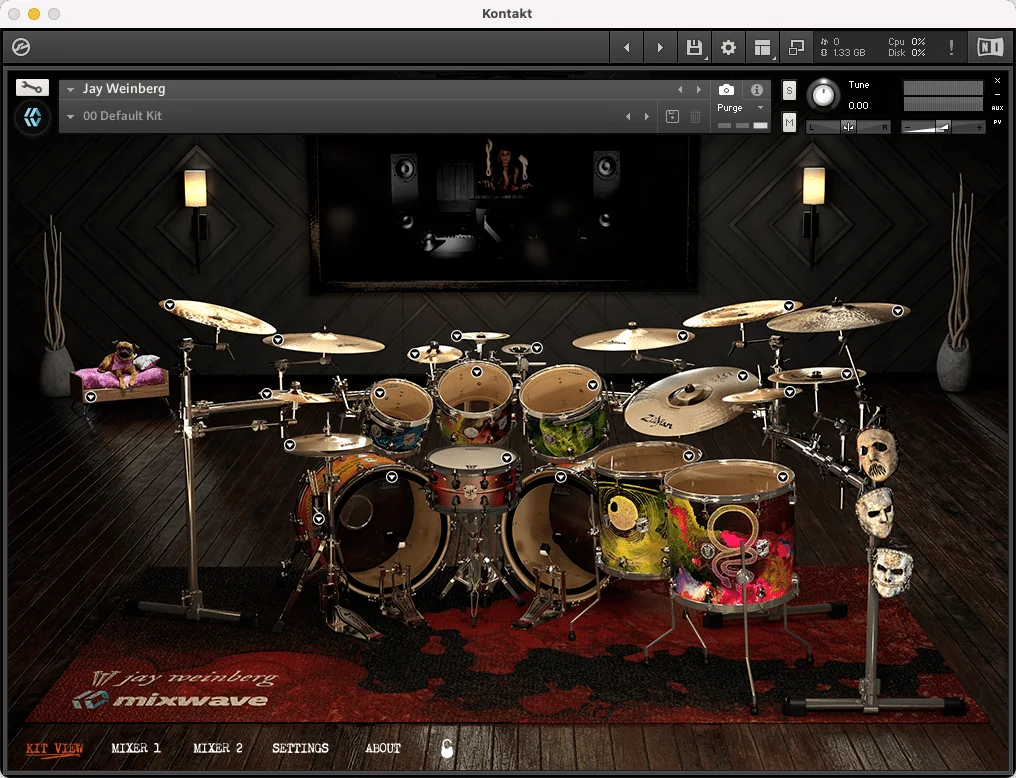Screen dimensions: 1016x778
Task: Open Kontakt settings via the gear icon
Action: coord(728,47)
